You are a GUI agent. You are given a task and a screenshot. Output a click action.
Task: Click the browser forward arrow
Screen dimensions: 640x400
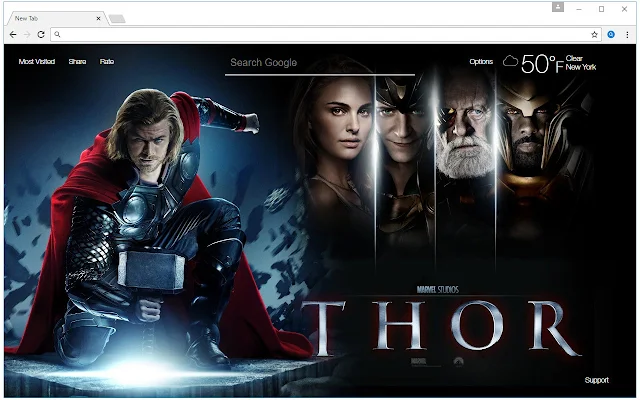point(27,35)
